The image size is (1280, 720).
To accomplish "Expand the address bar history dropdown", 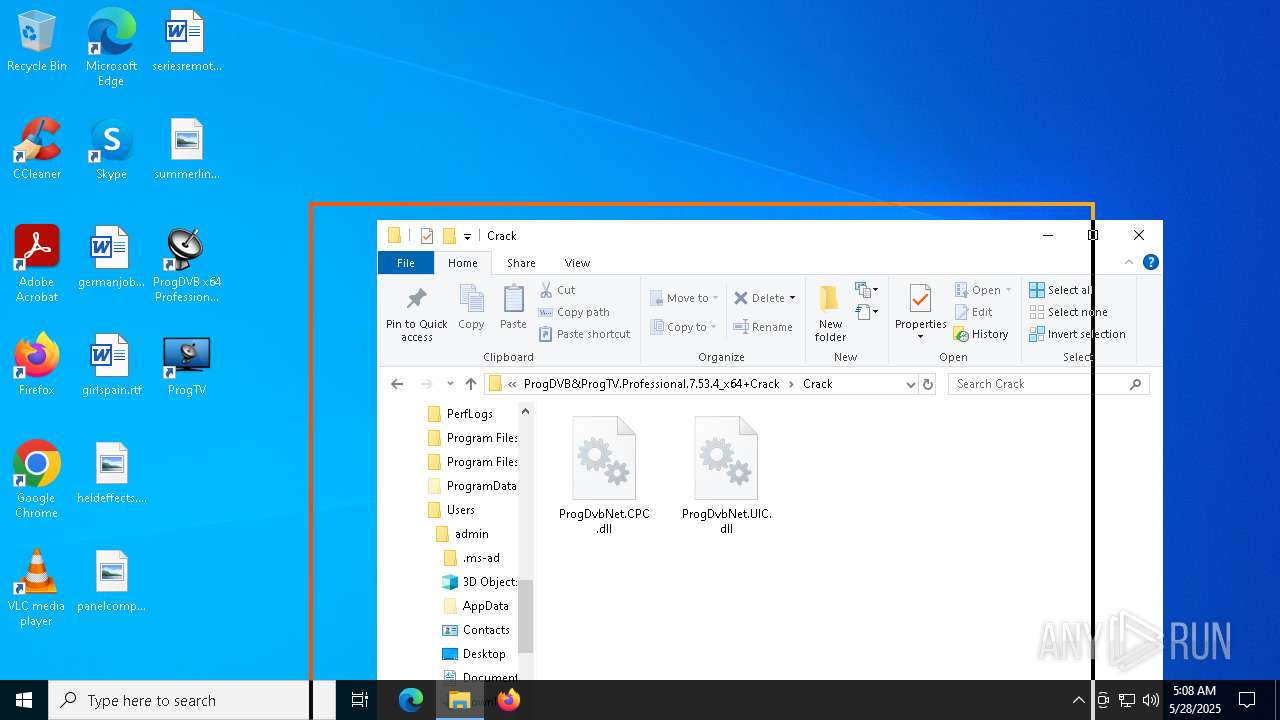I will point(911,384).
